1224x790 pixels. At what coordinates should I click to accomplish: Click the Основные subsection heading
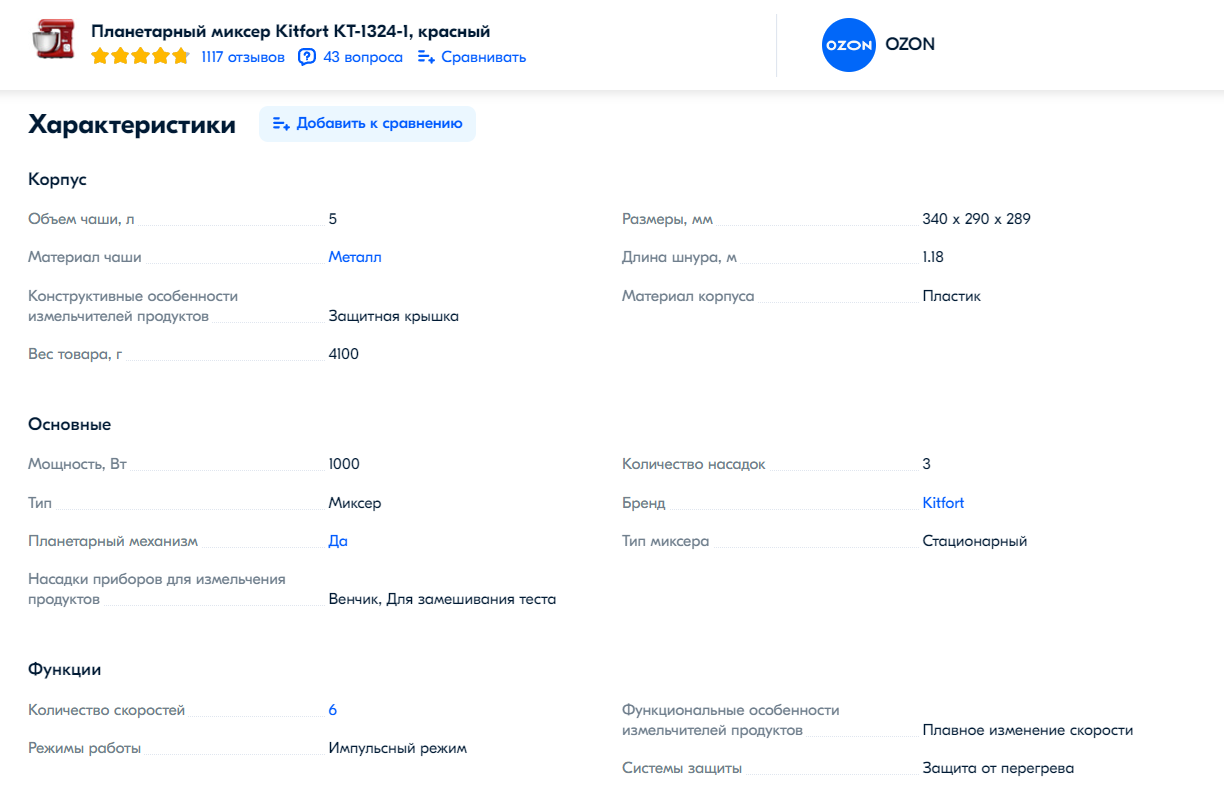click(x=69, y=425)
